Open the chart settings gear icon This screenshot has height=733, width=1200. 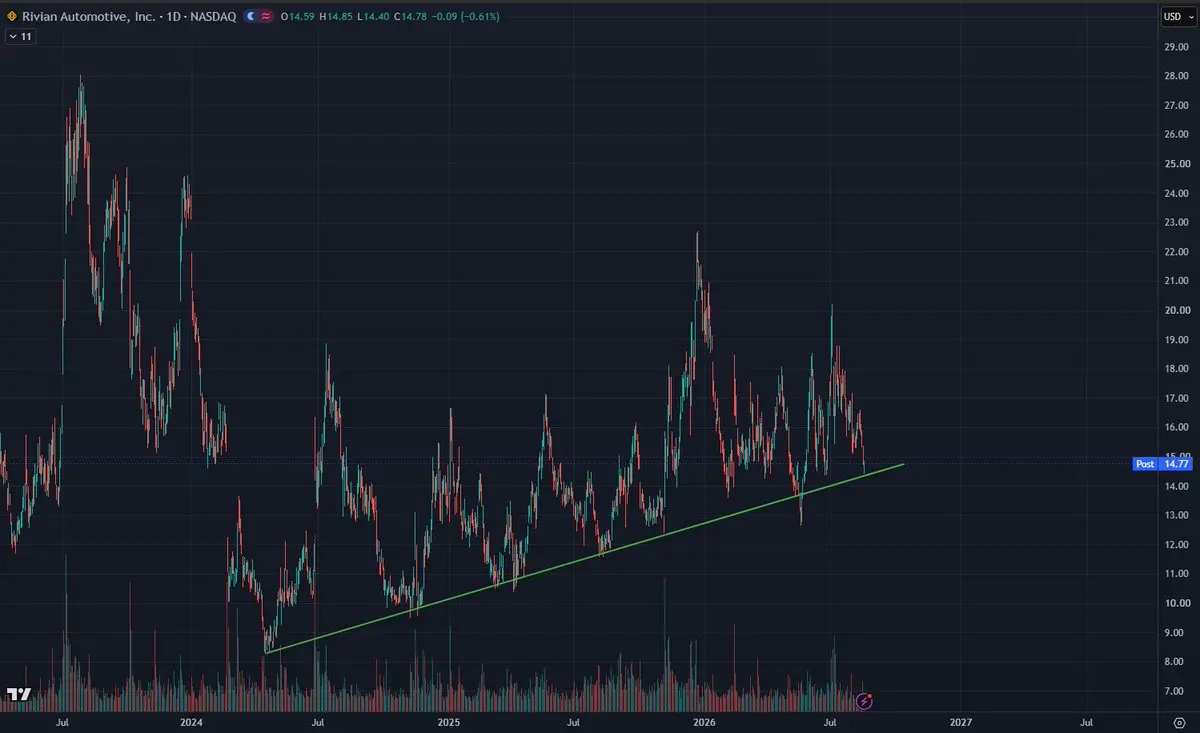tap(1178, 721)
